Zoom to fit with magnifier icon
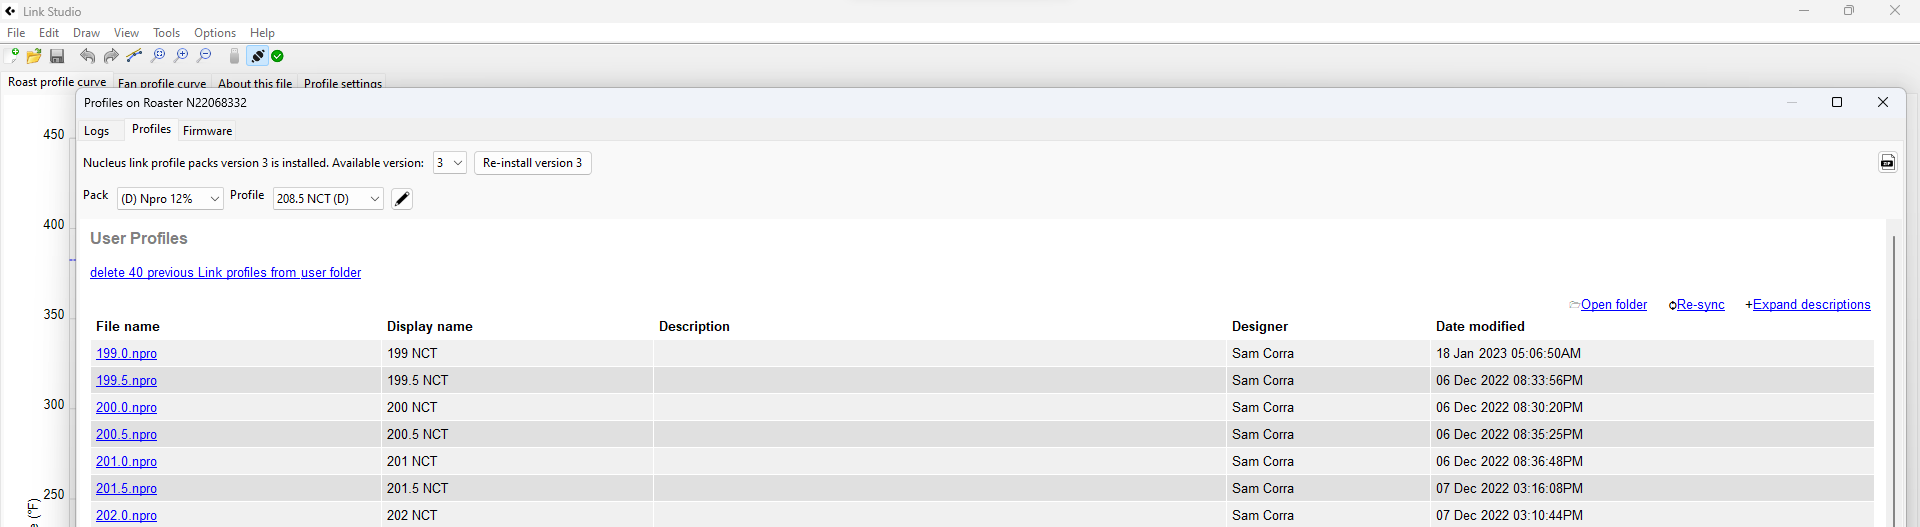 tap(158, 56)
